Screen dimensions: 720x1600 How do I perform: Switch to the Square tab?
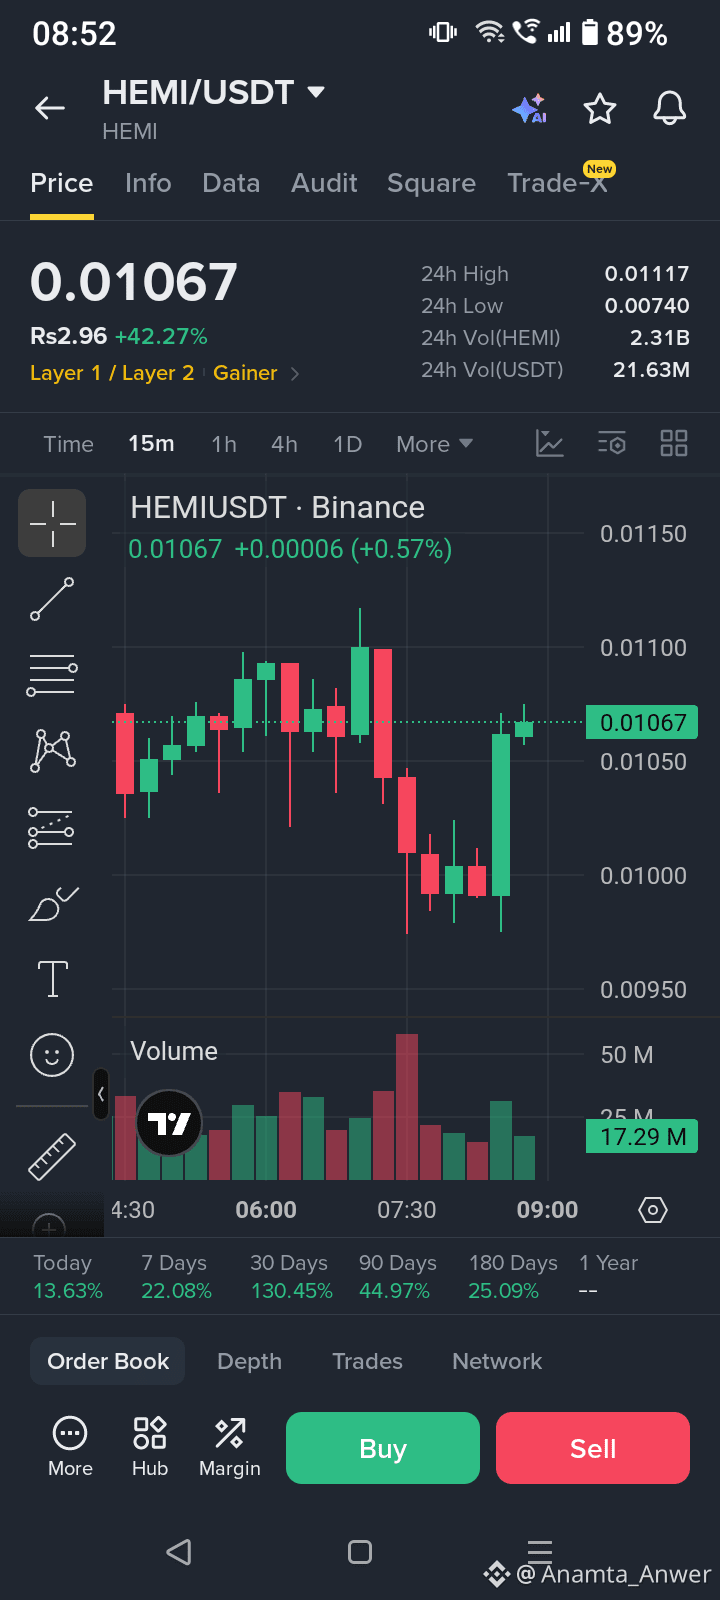pyautogui.click(x=431, y=183)
